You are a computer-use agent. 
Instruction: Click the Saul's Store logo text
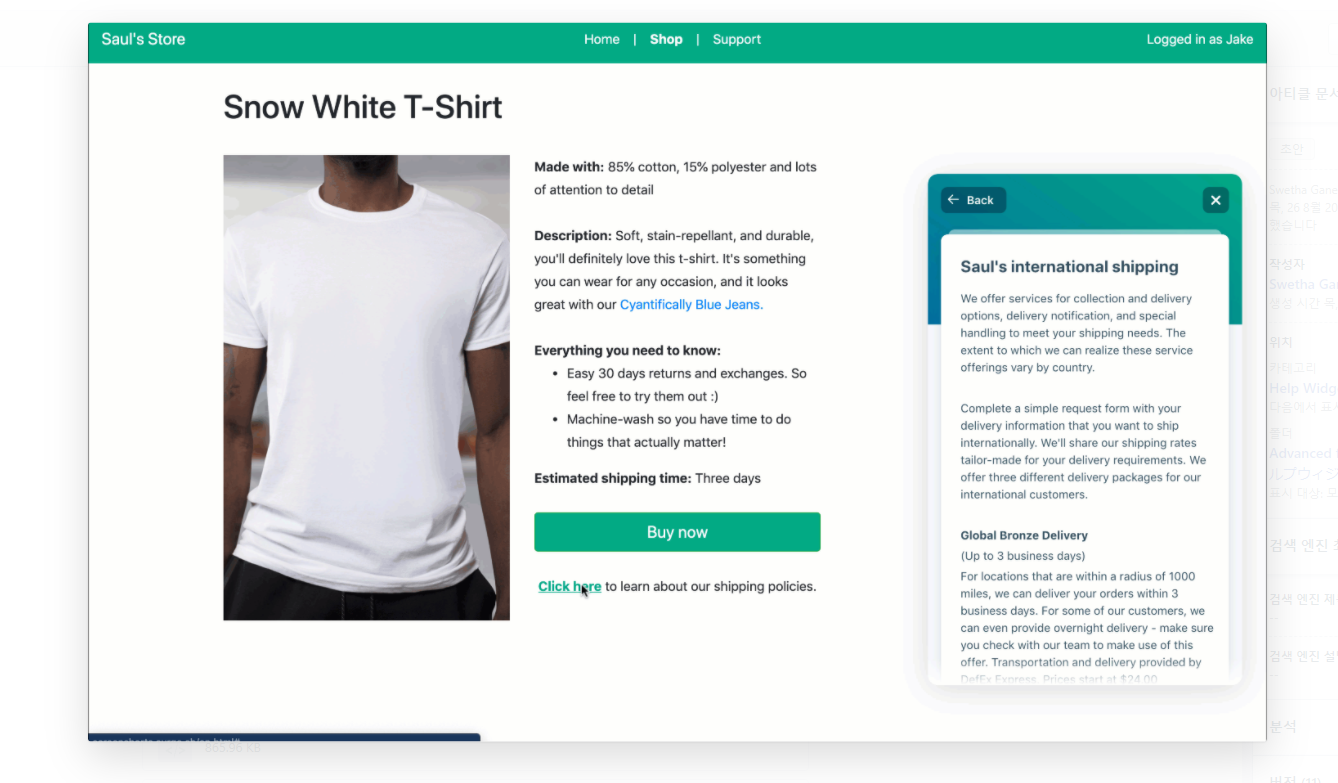click(143, 40)
